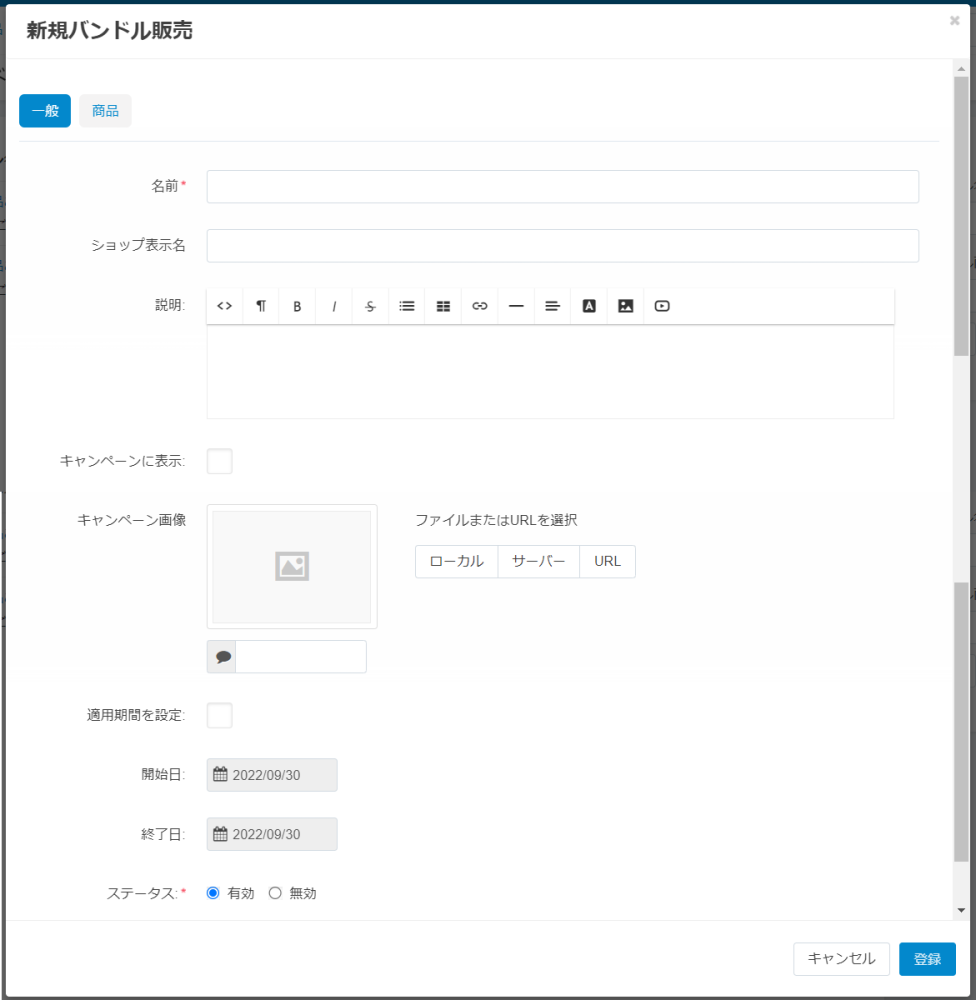The height and width of the screenshot is (1000, 976).
Task: Insert a table in description editor
Action: [x=443, y=306]
